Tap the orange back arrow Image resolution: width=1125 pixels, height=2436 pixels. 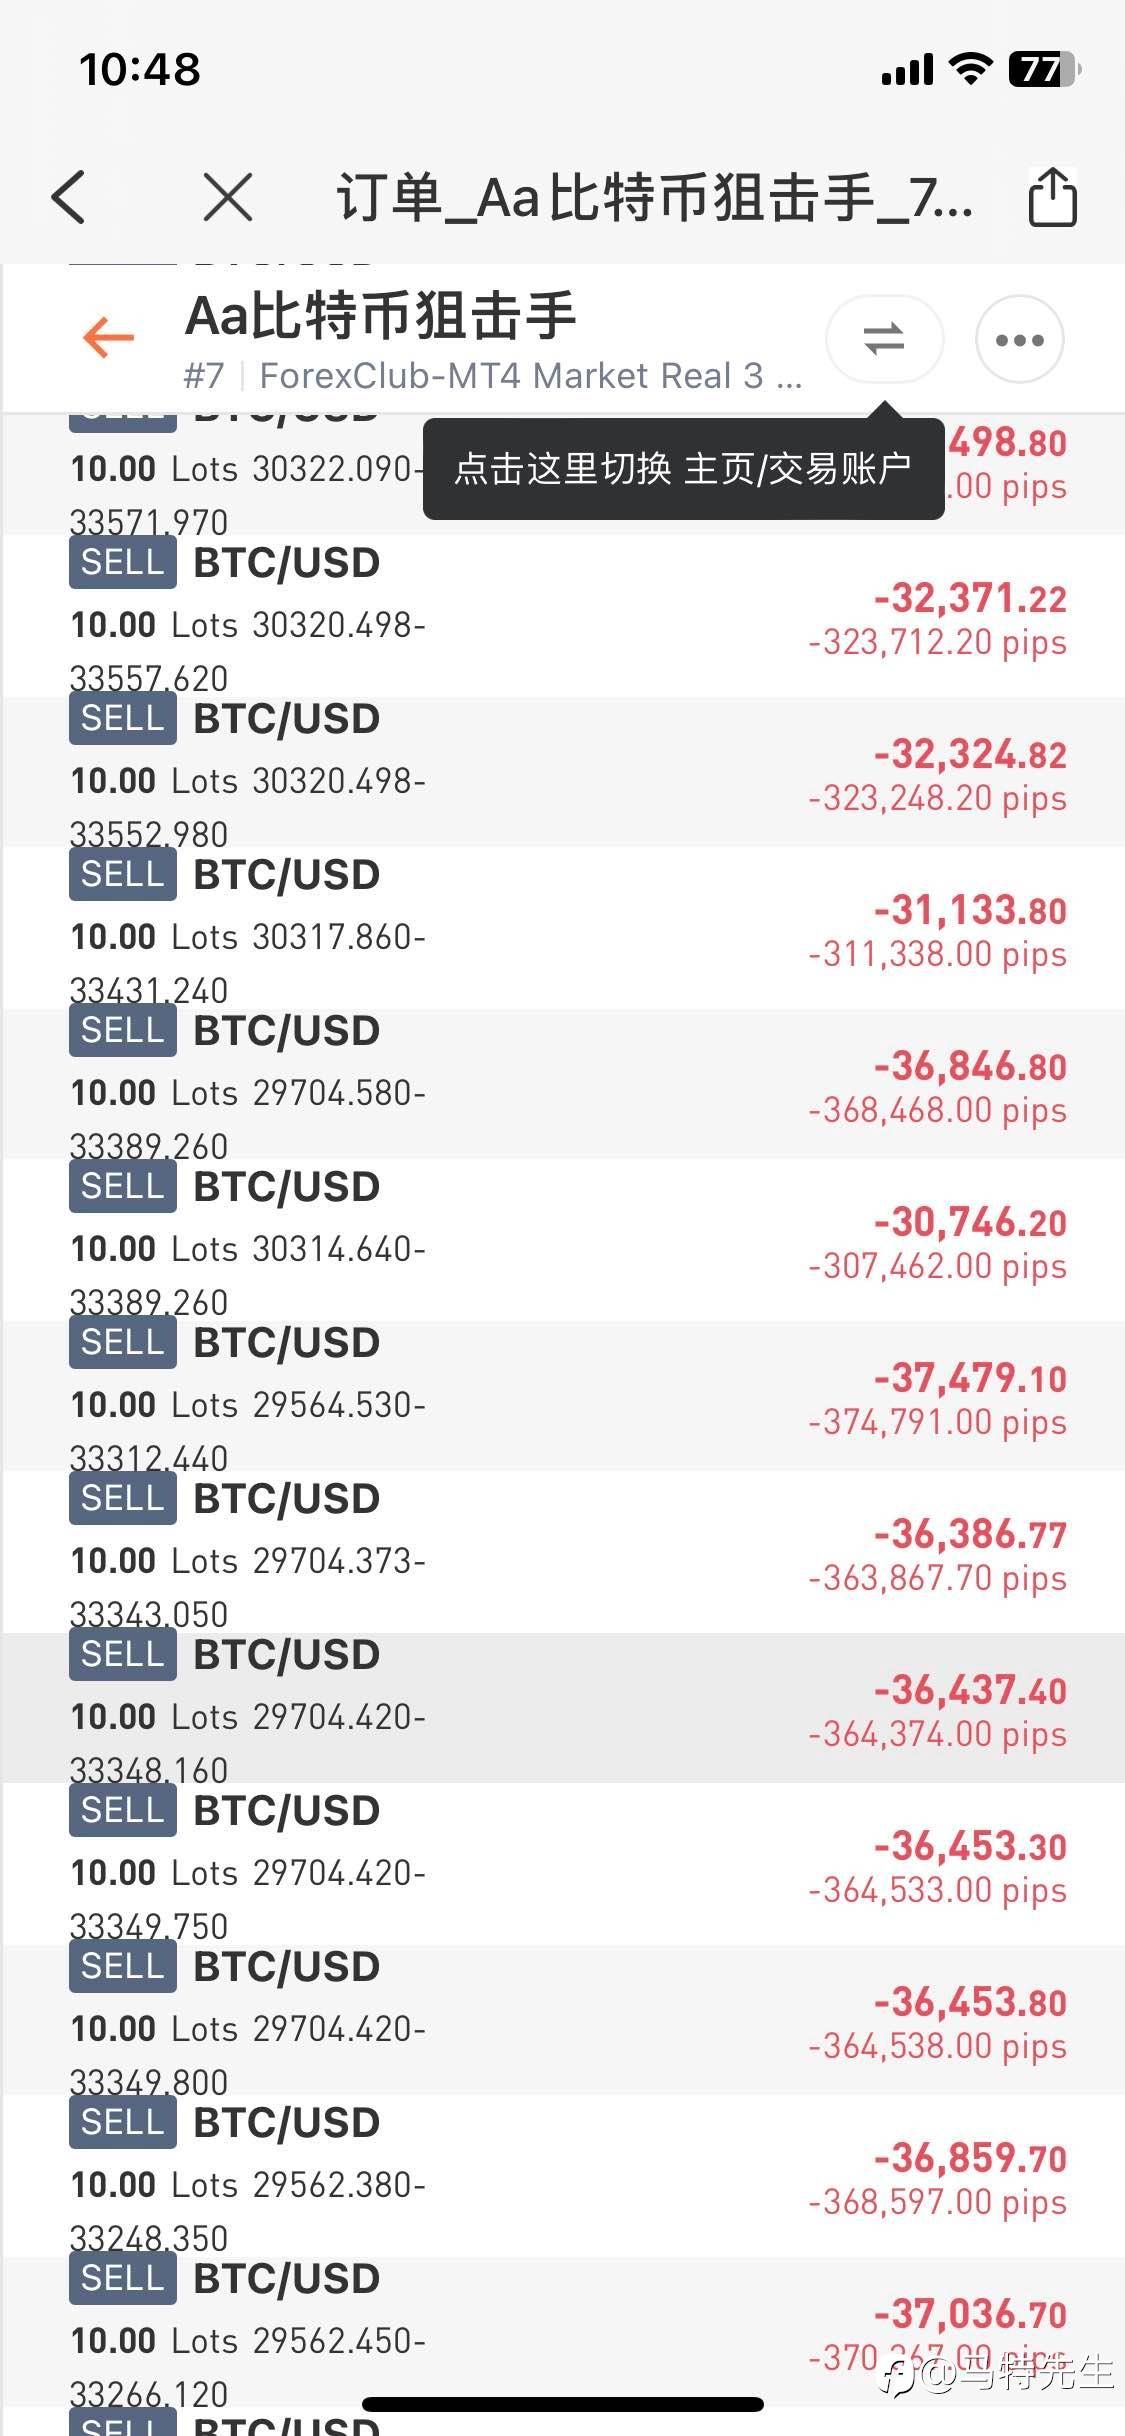[x=108, y=337]
